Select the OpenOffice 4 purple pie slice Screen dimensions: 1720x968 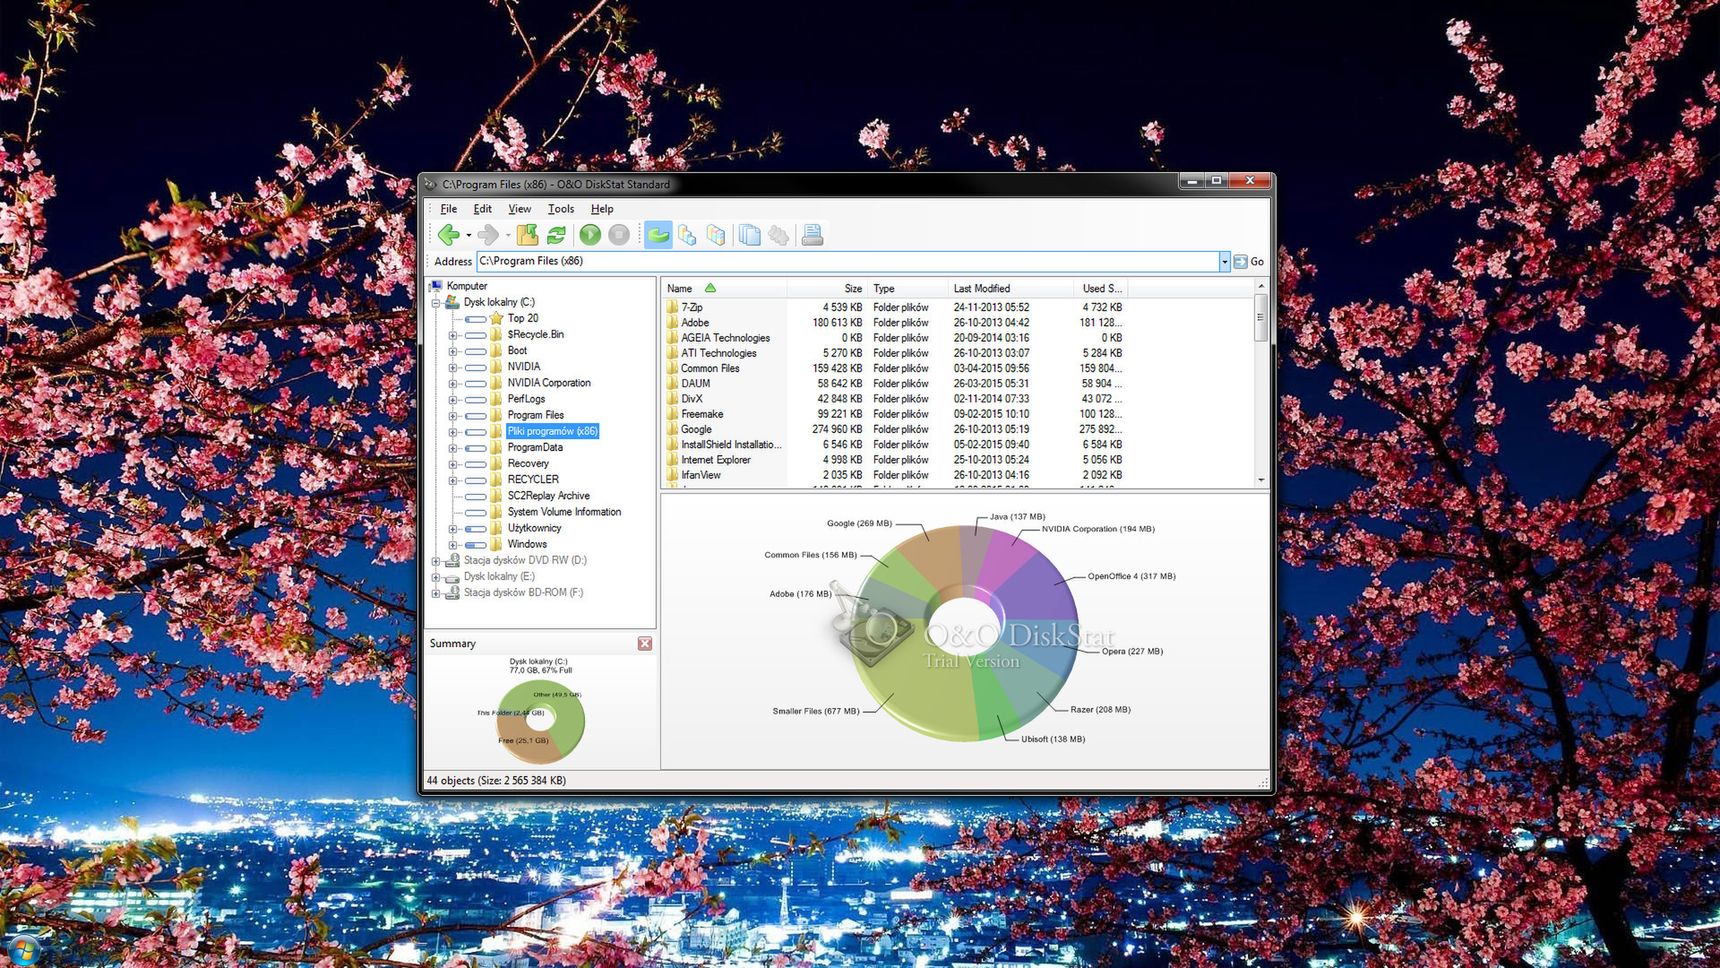point(1040,590)
